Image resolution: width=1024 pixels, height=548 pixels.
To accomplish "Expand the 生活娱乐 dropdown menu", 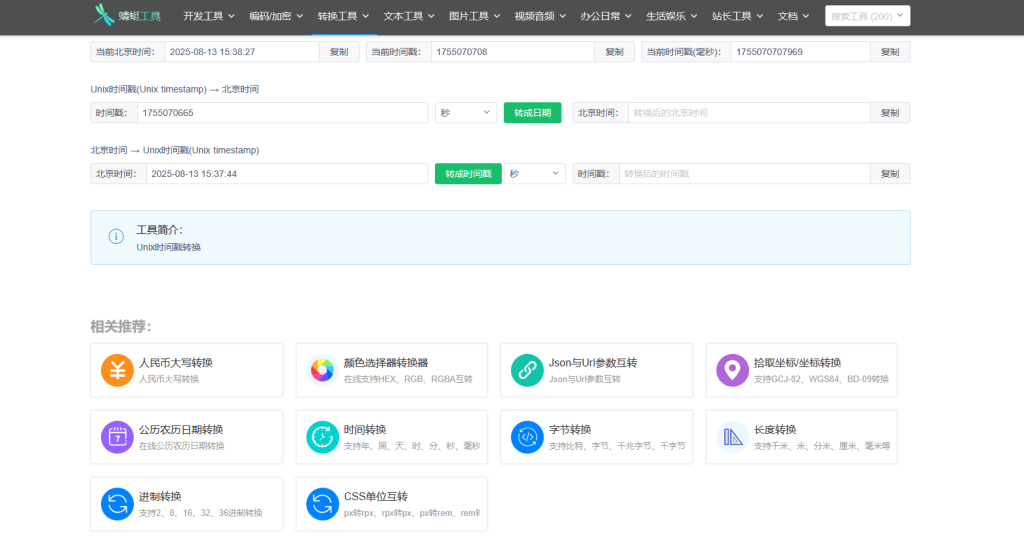I will pyautogui.click(x=672, y=16).
